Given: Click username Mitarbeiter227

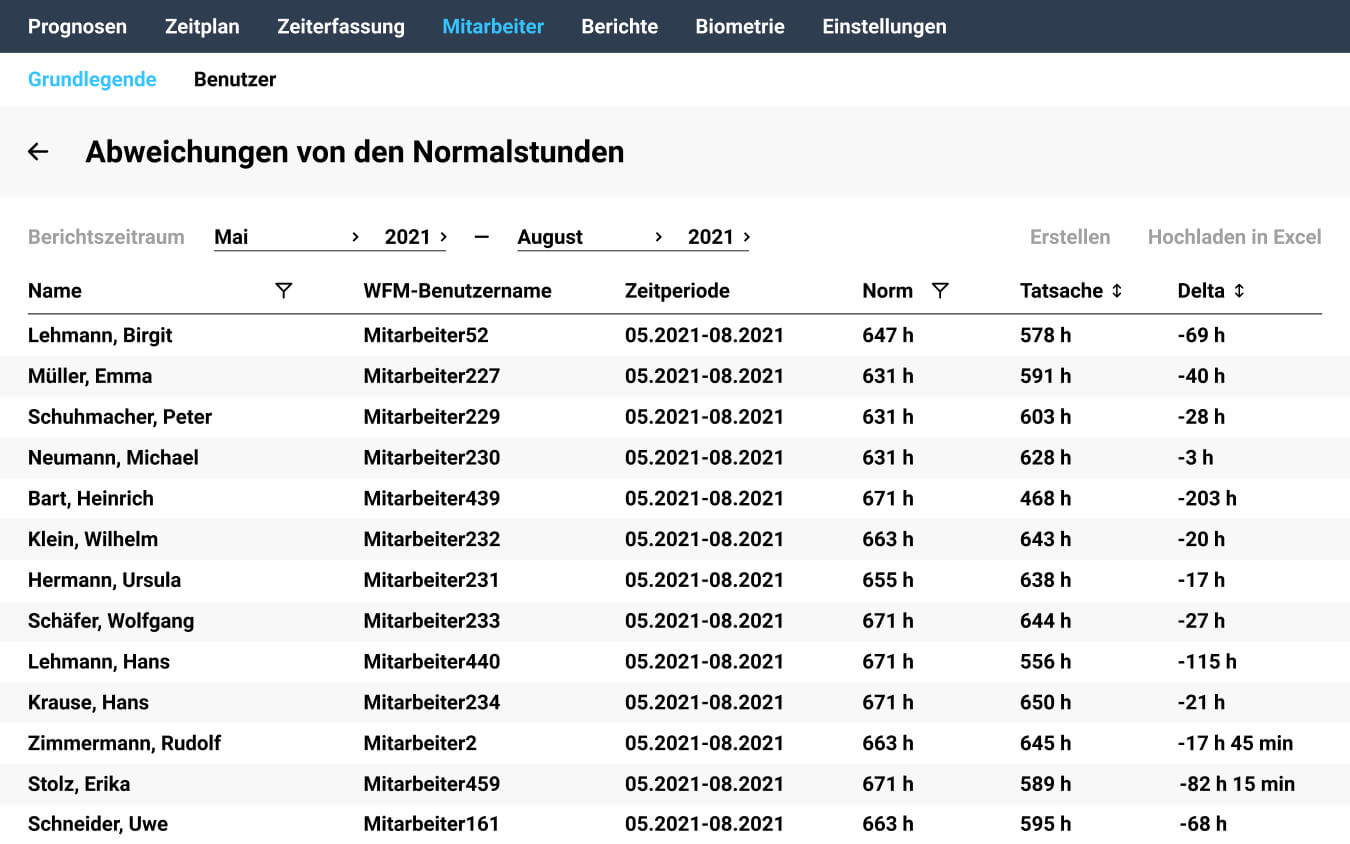Looking at the screenshot, I should coord(432,376).
